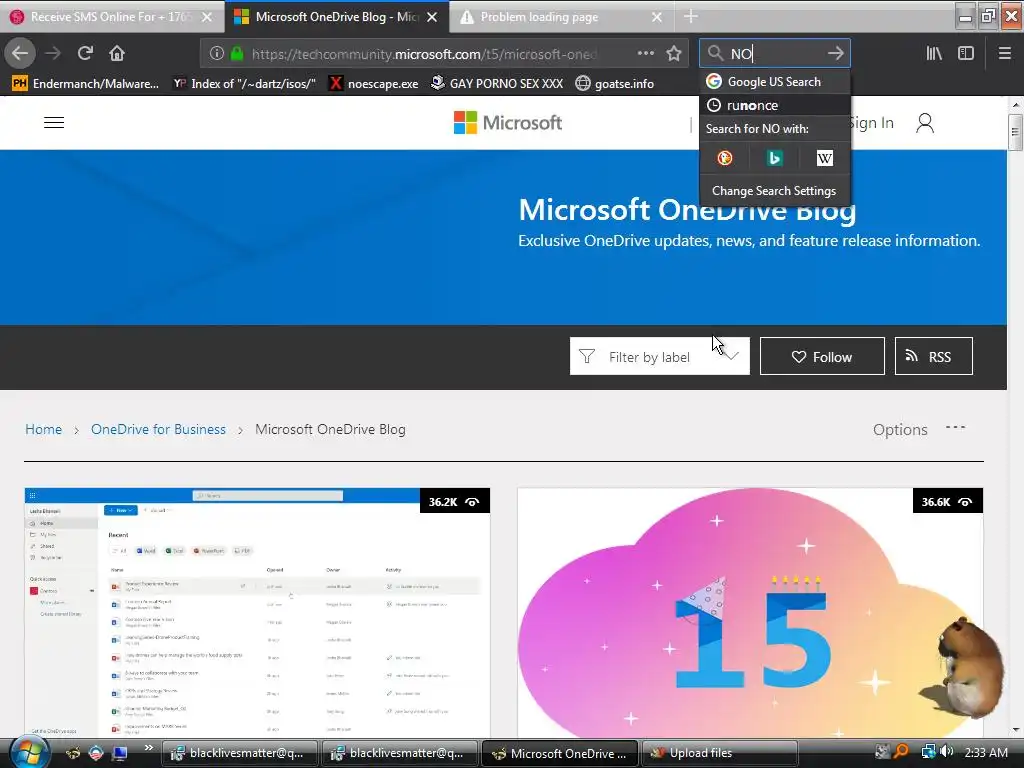
Task: Bookmark this page with the star icon
Action: pyautogui.click(x=674, y=54)
